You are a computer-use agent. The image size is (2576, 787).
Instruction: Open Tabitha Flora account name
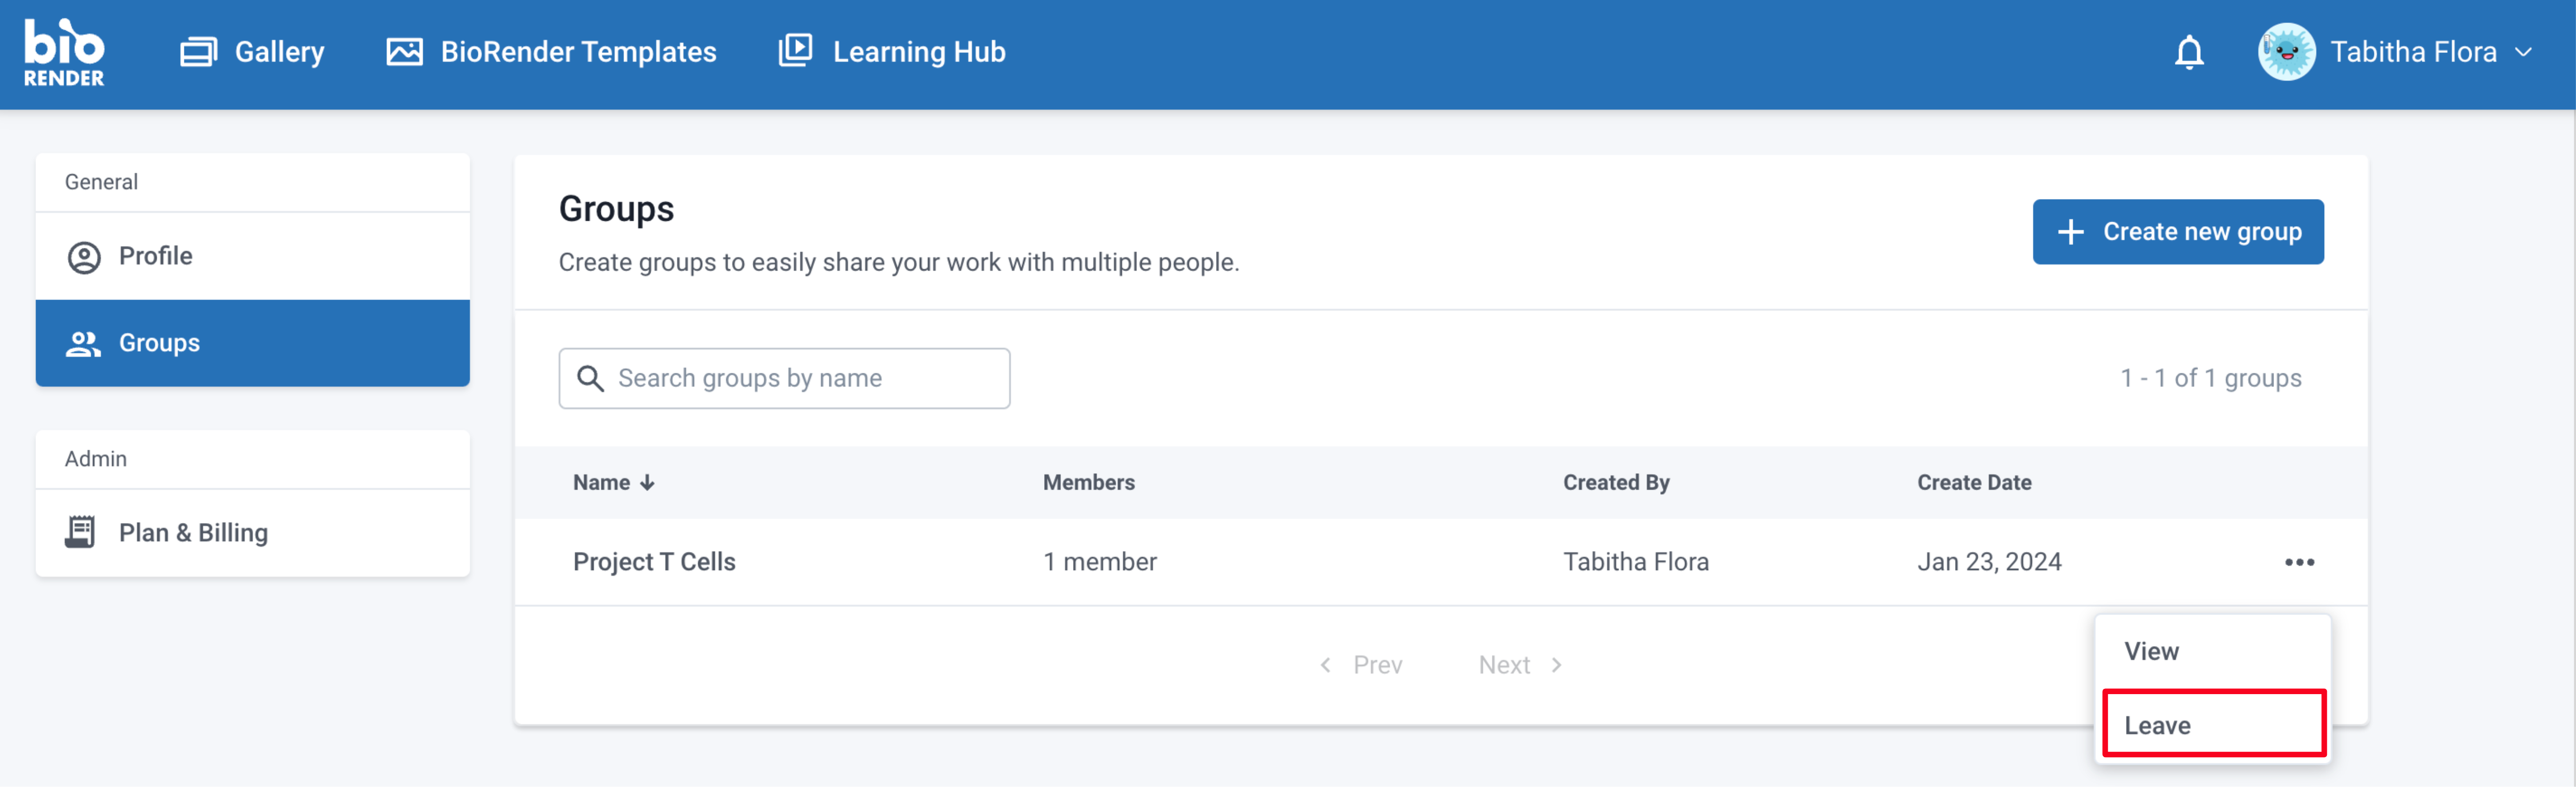tap(2413, 52)
